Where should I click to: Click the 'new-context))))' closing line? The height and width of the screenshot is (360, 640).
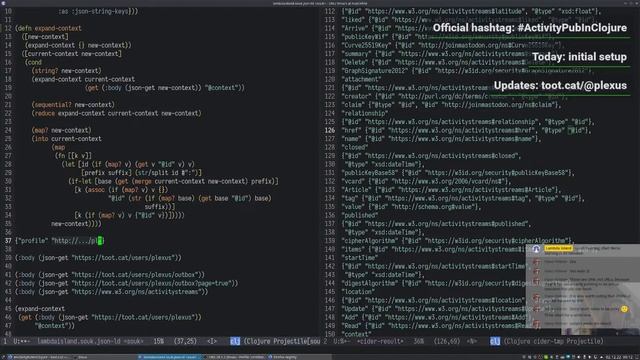(x=76, y=224)
